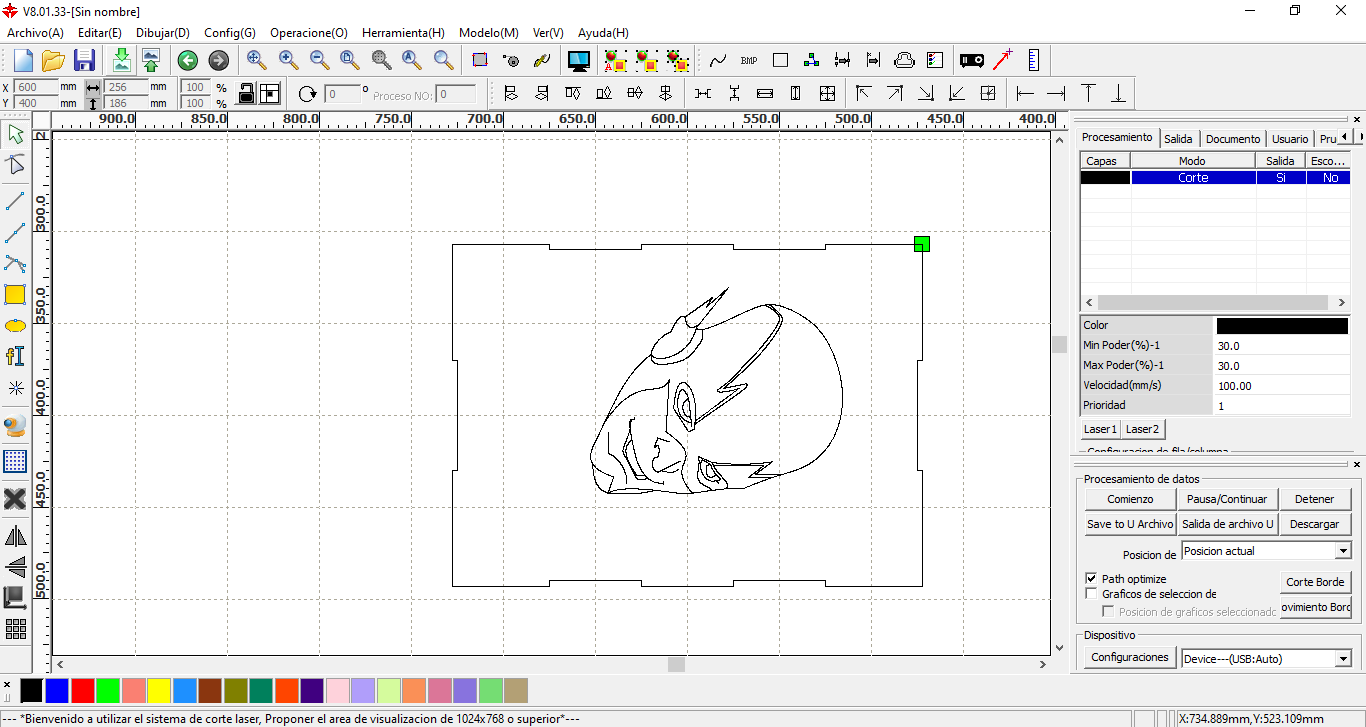
Task: Switch to the Usuario tab
Action: point(1290,139)
